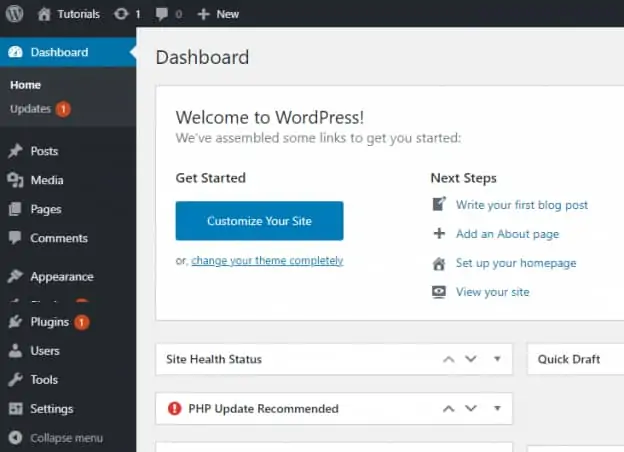The image size is (624, 452).
Task: Open the updates icon in admin bar
Action: coord(121,14)
